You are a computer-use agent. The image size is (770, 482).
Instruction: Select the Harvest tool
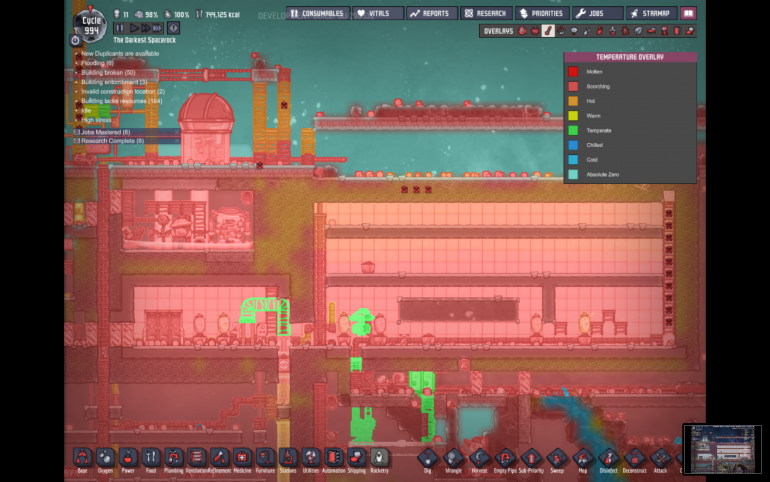[x=479, y=460]
